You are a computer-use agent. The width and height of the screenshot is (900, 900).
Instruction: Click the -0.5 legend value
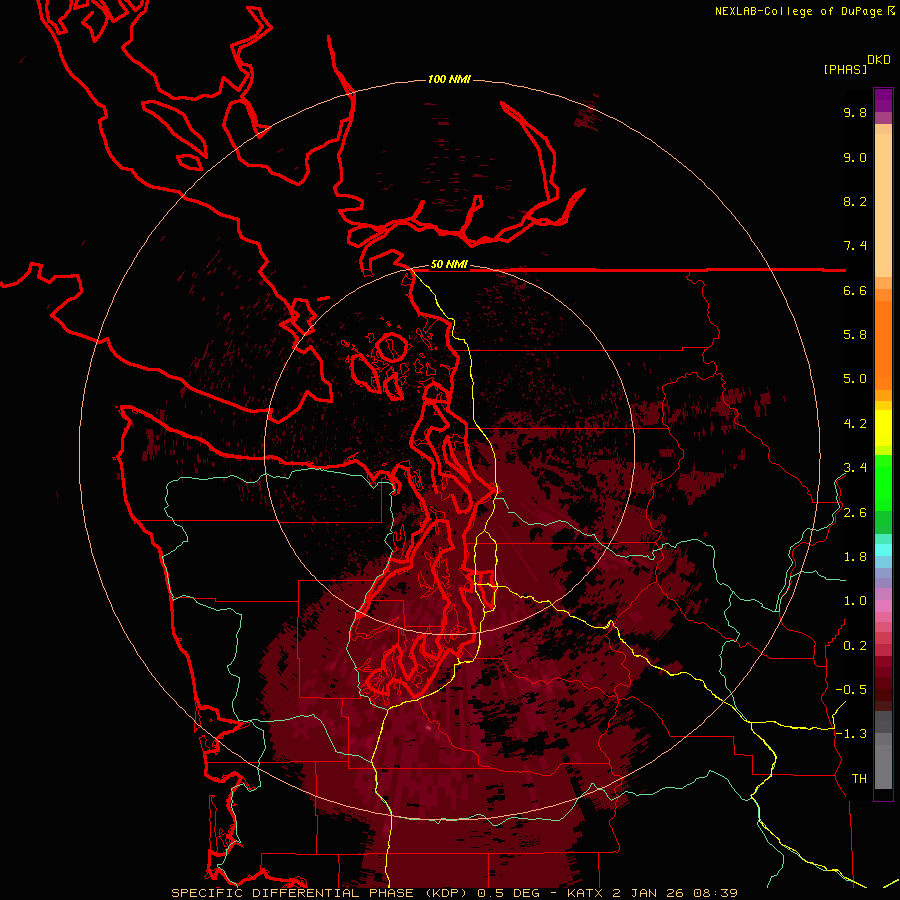tap(851, 690)
